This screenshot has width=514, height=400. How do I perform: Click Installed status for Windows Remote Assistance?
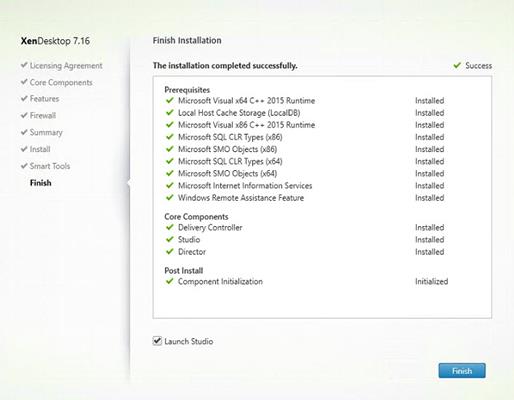click(x=429, y=198)
